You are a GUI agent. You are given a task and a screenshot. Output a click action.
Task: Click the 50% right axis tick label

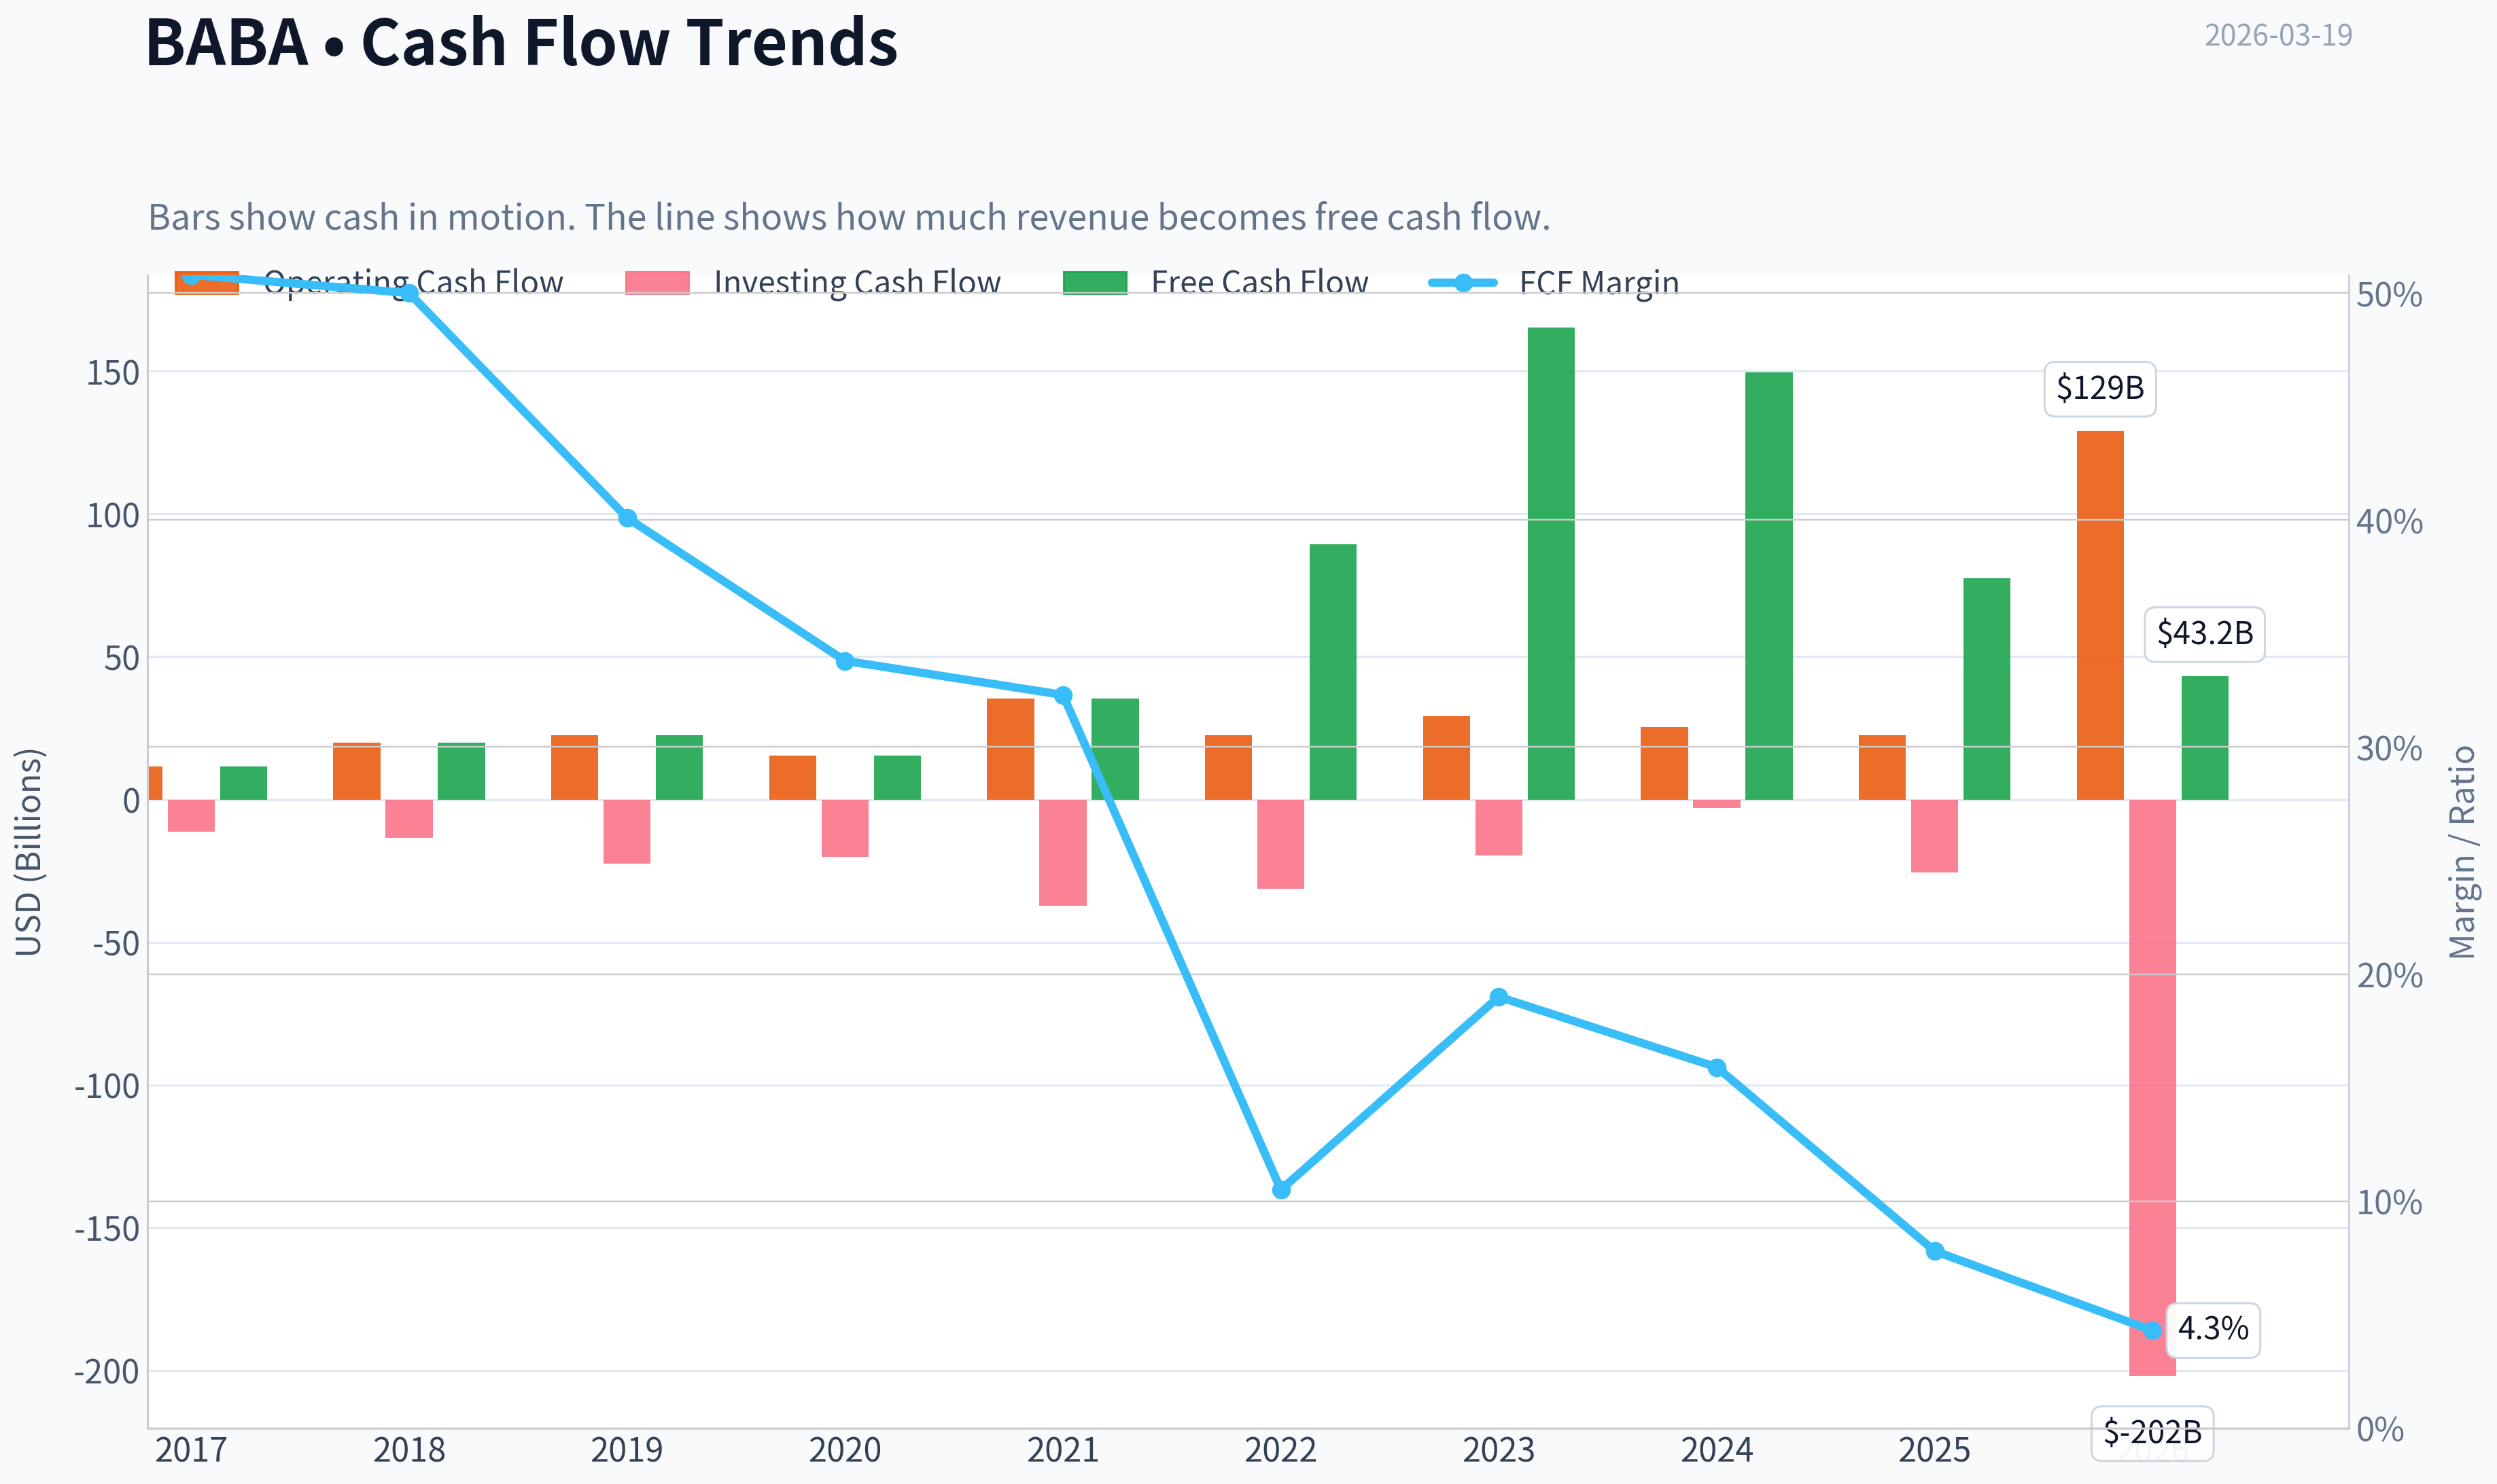point(2390,295)
